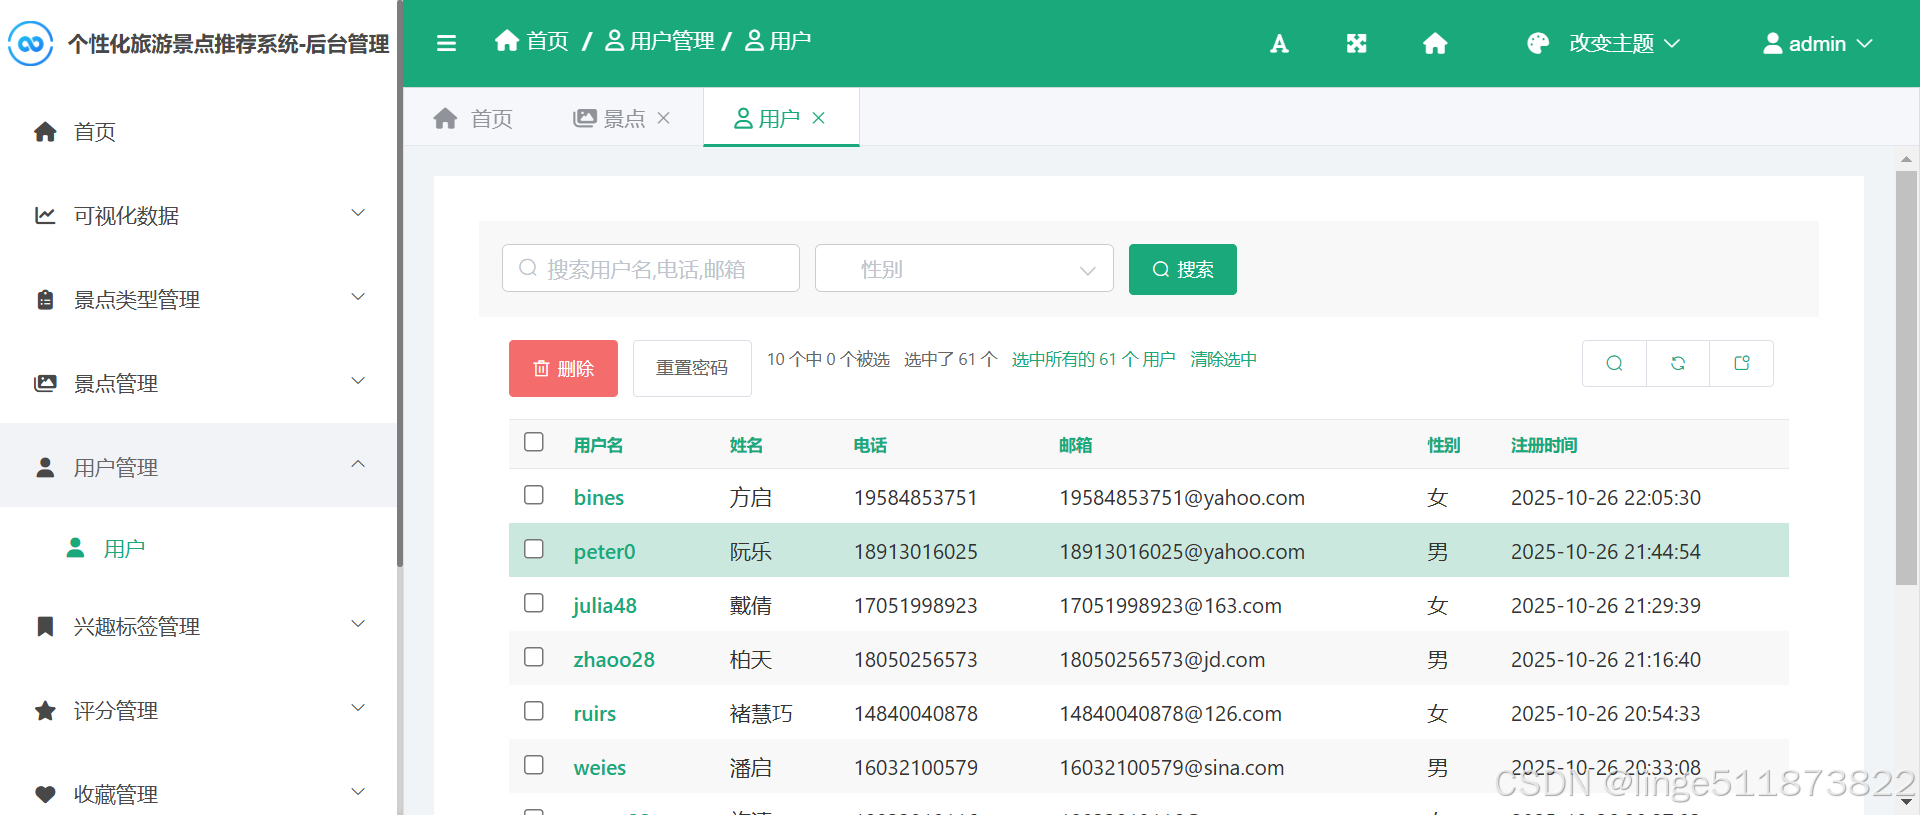Click the font size A icon

[x=1279, y=43]
